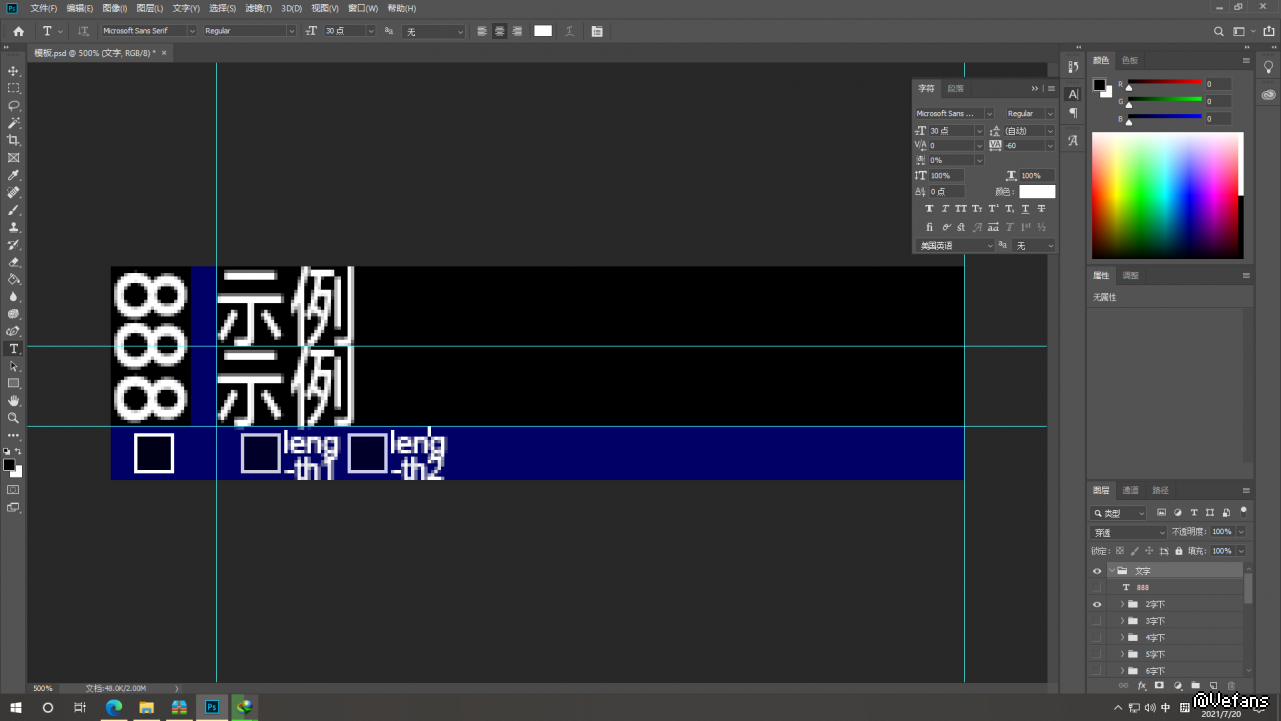Click text color swatch in options bar
Viewport: 1281px width, 721px height.
point(543,31)
